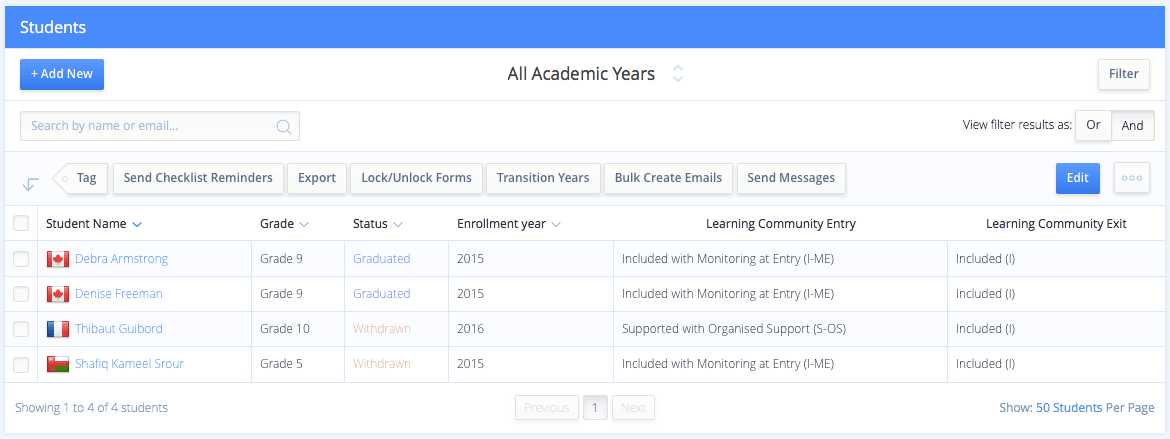Click Debra Armstrong's Canada flag icon
The width and height of the screenshot is (1170, 439).
[x=58, y=259]
